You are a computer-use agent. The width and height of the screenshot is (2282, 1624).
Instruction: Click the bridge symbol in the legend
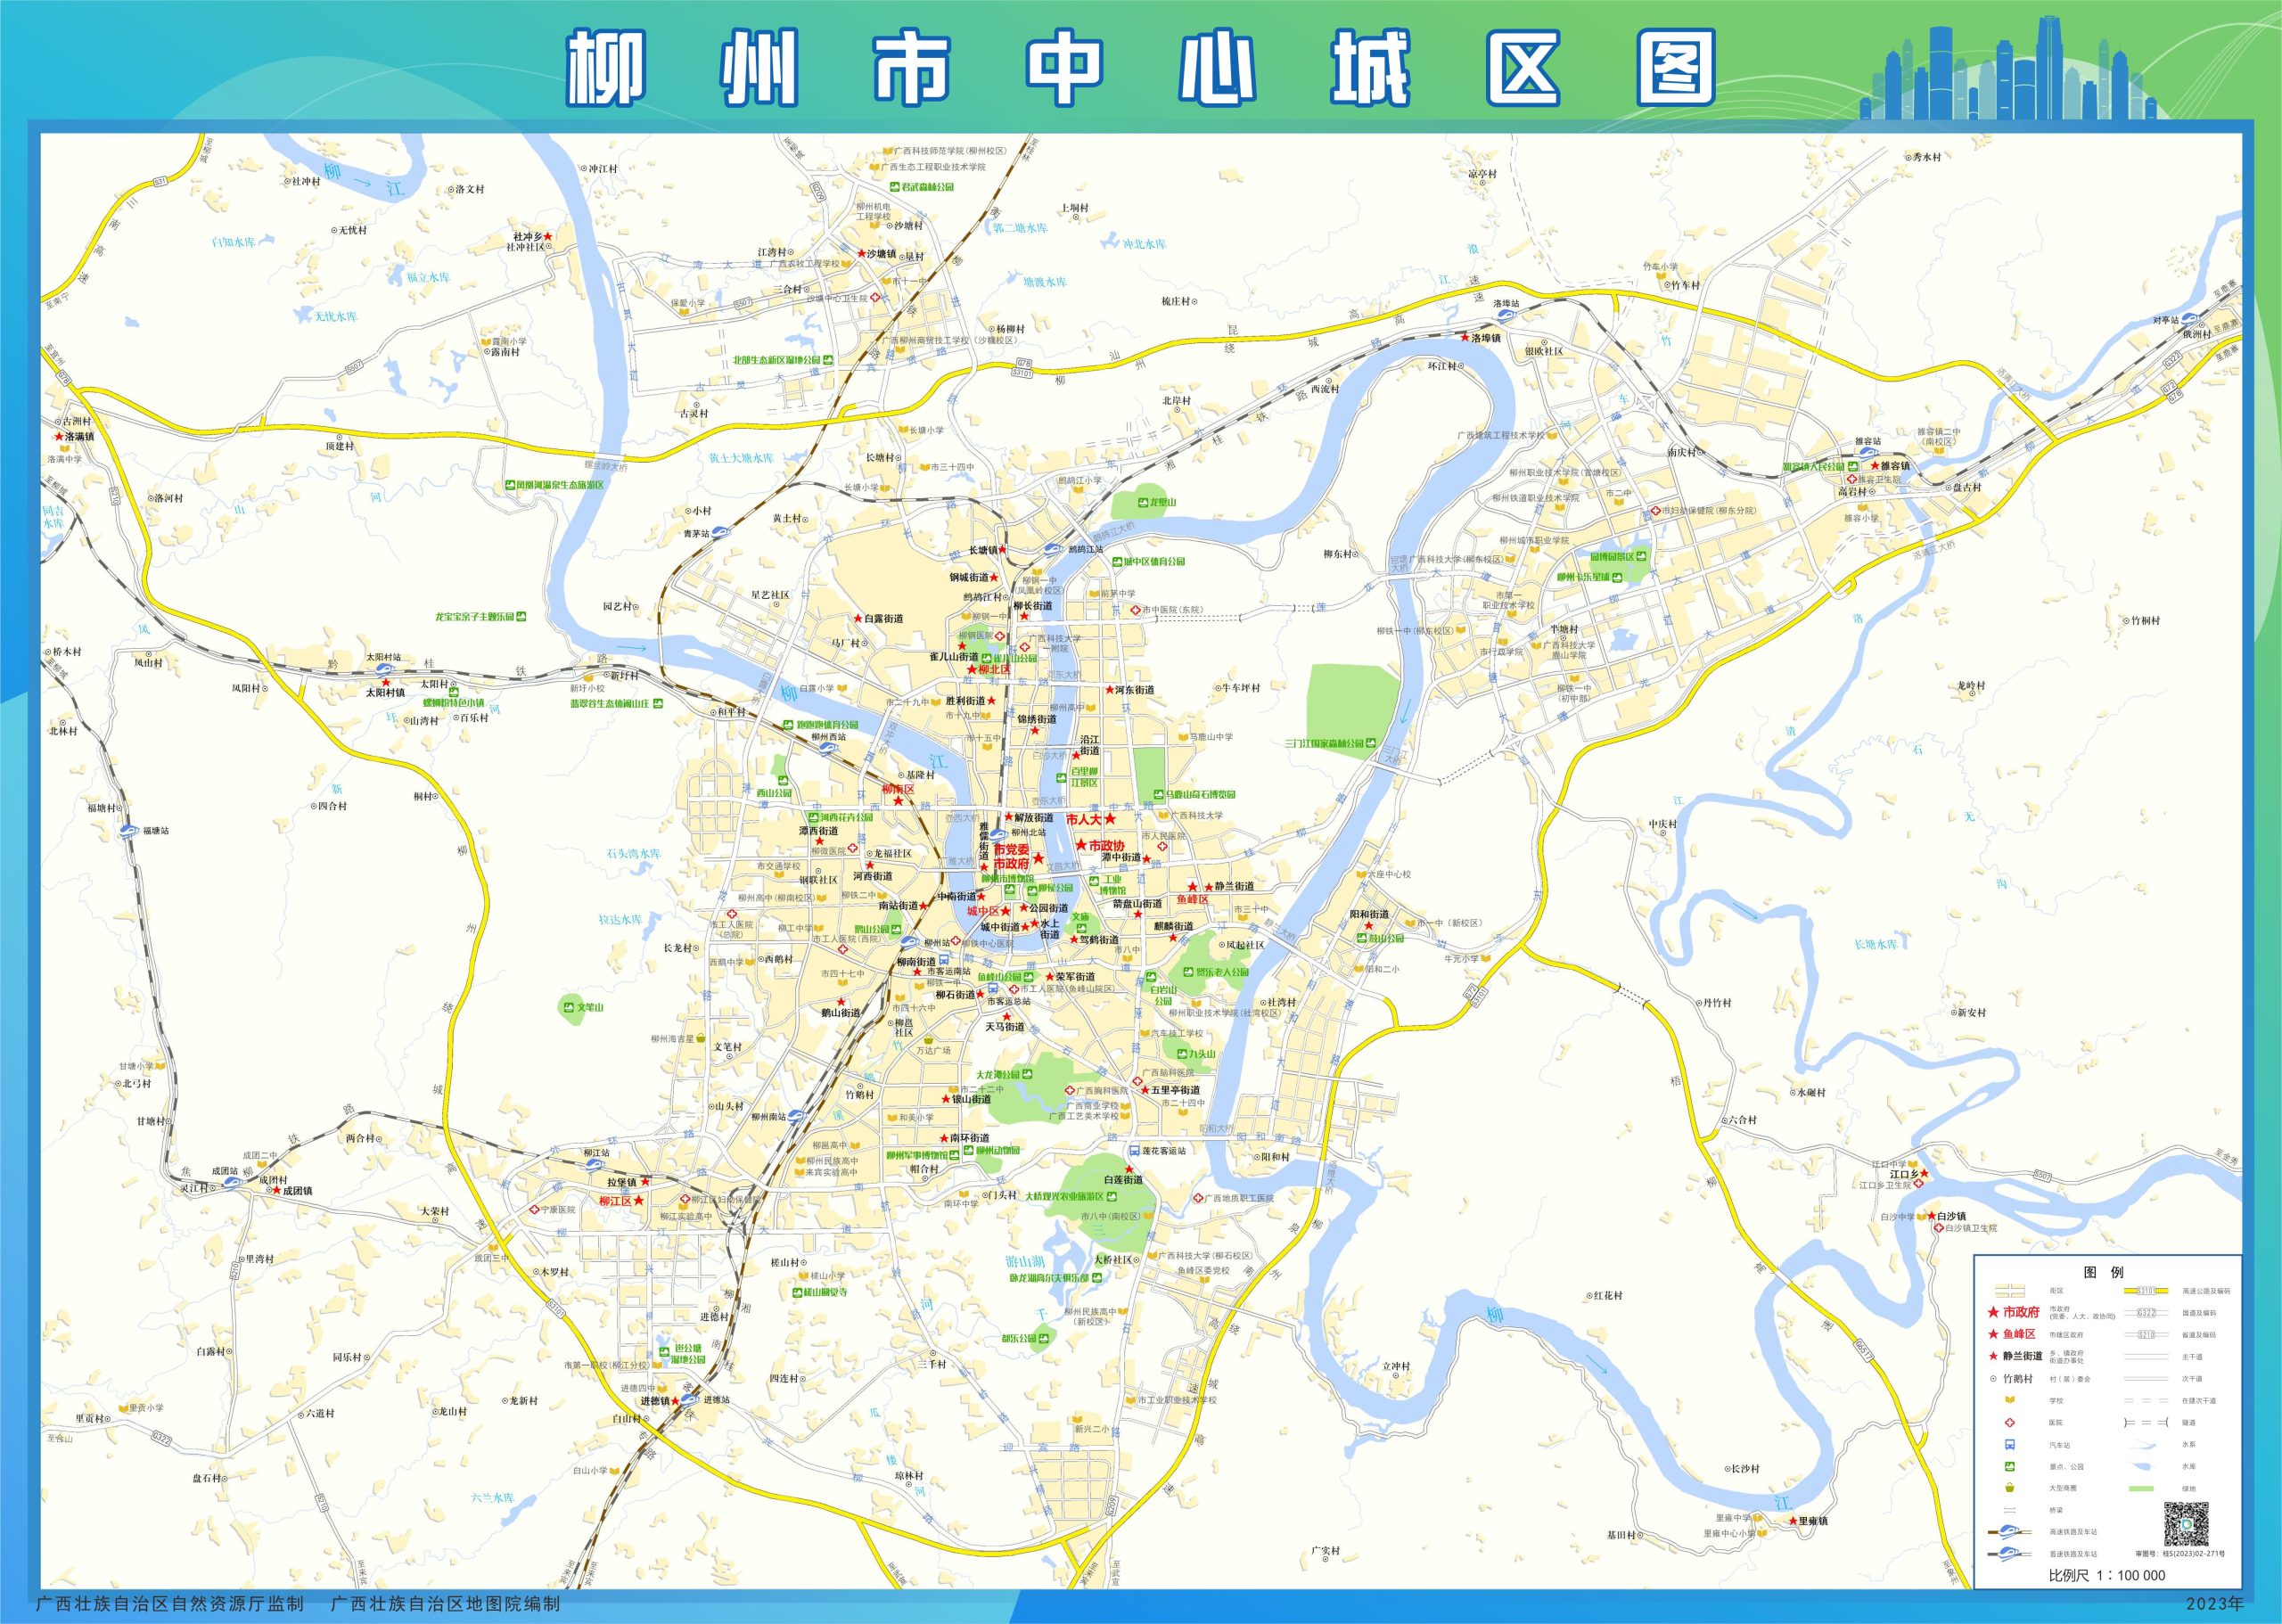coord(2010,1510)
